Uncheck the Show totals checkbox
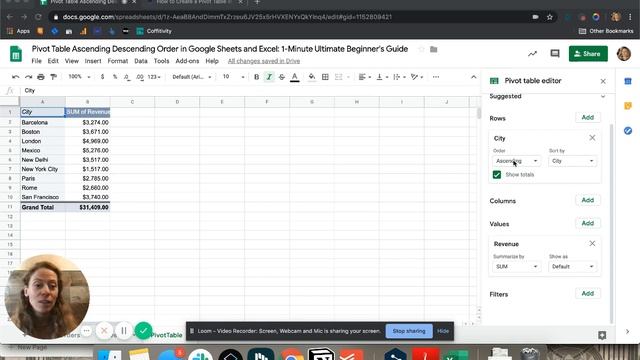 497,175
